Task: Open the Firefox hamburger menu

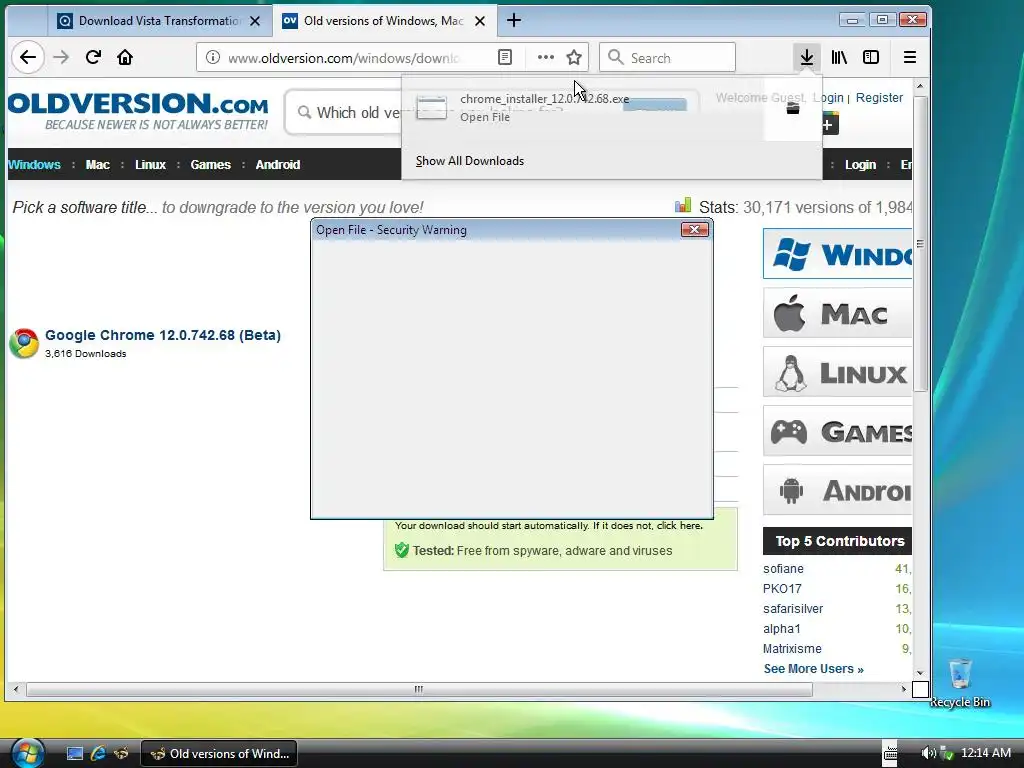Action: click(910, 57)
